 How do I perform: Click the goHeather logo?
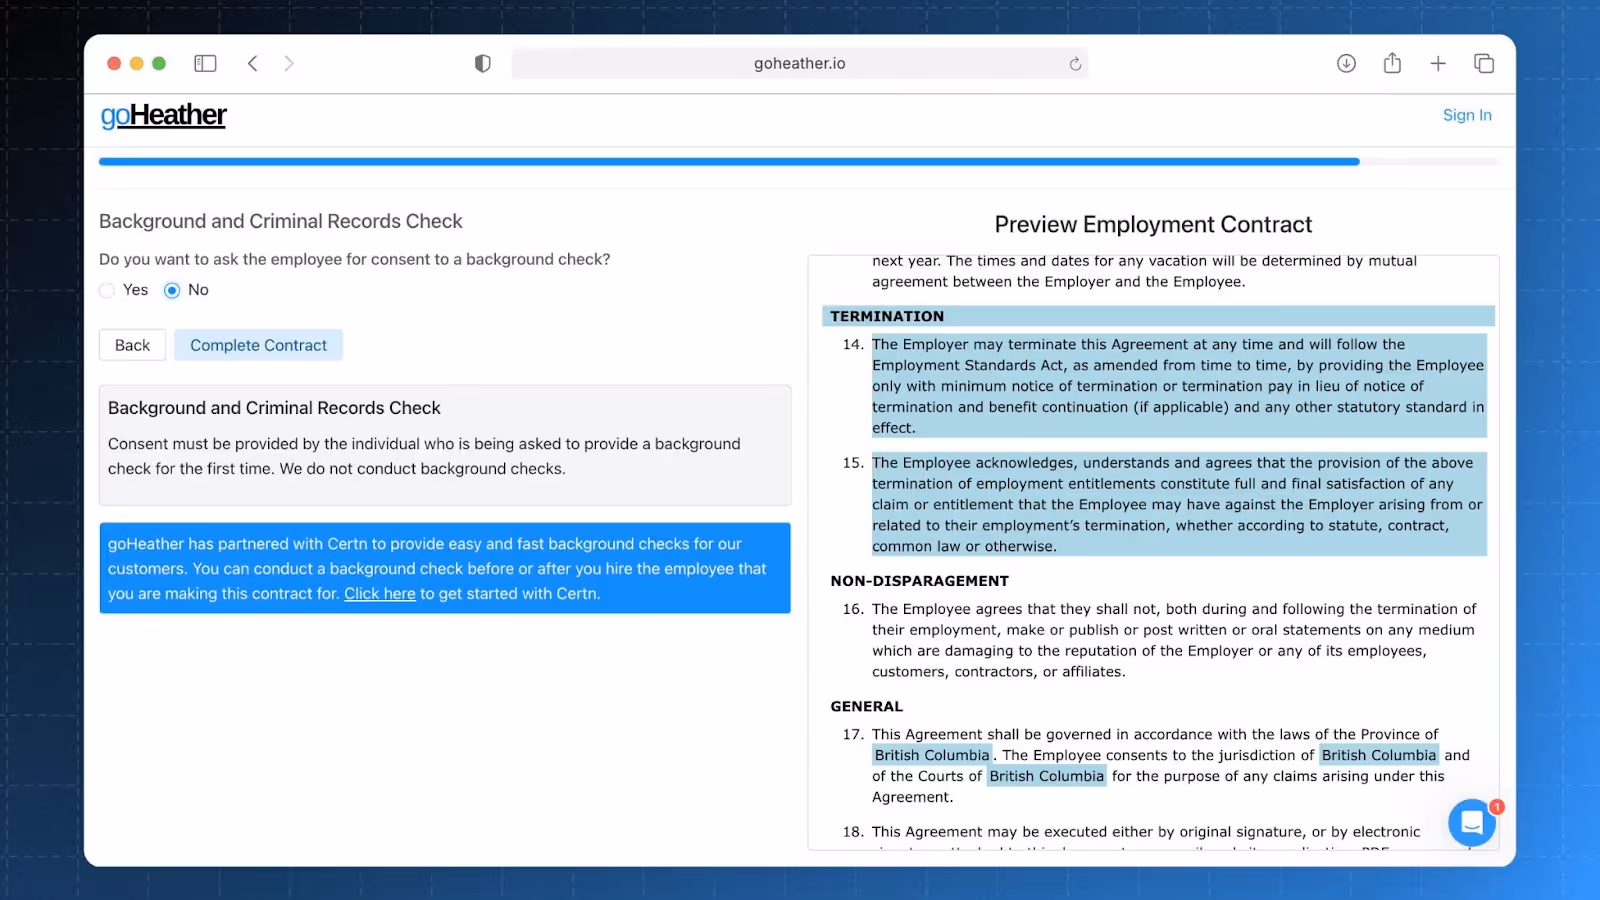pos(163,115)
